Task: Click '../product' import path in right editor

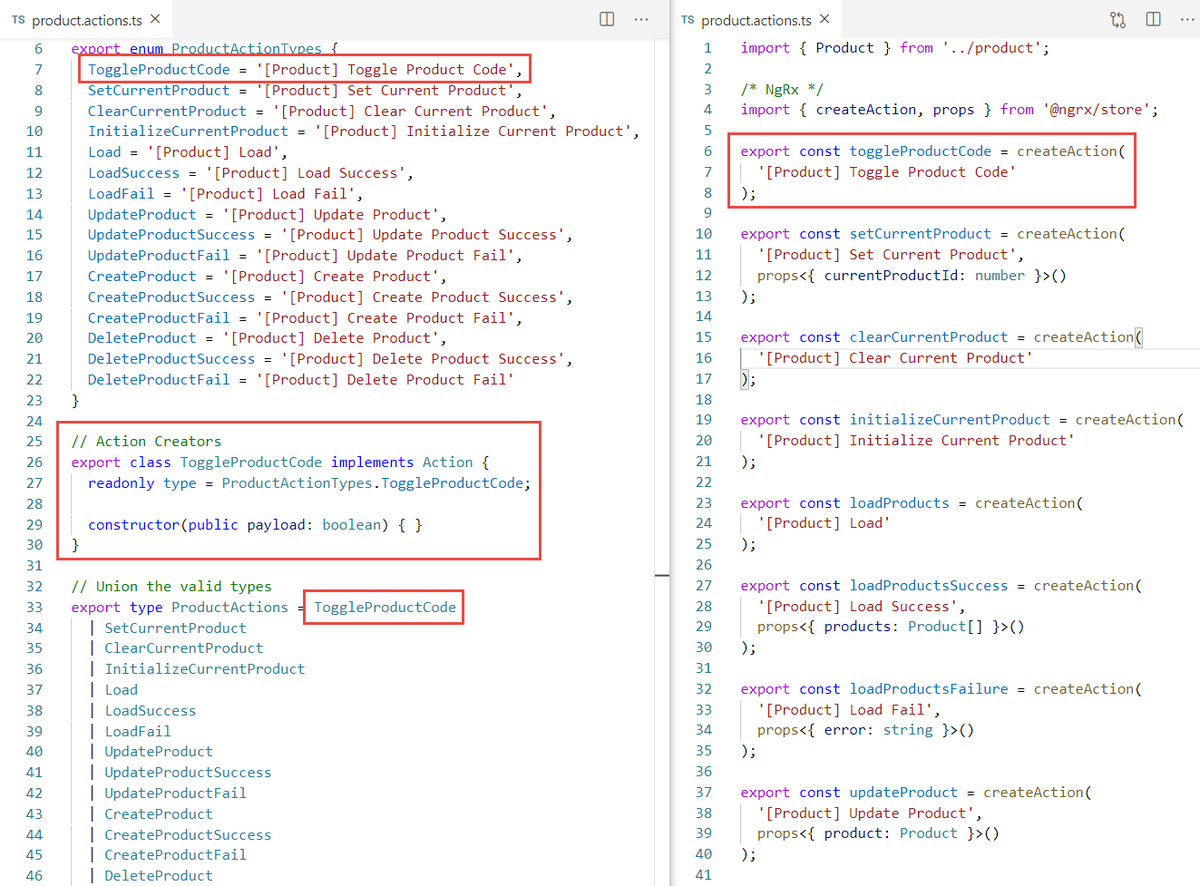Action: (x=992, y=48)
